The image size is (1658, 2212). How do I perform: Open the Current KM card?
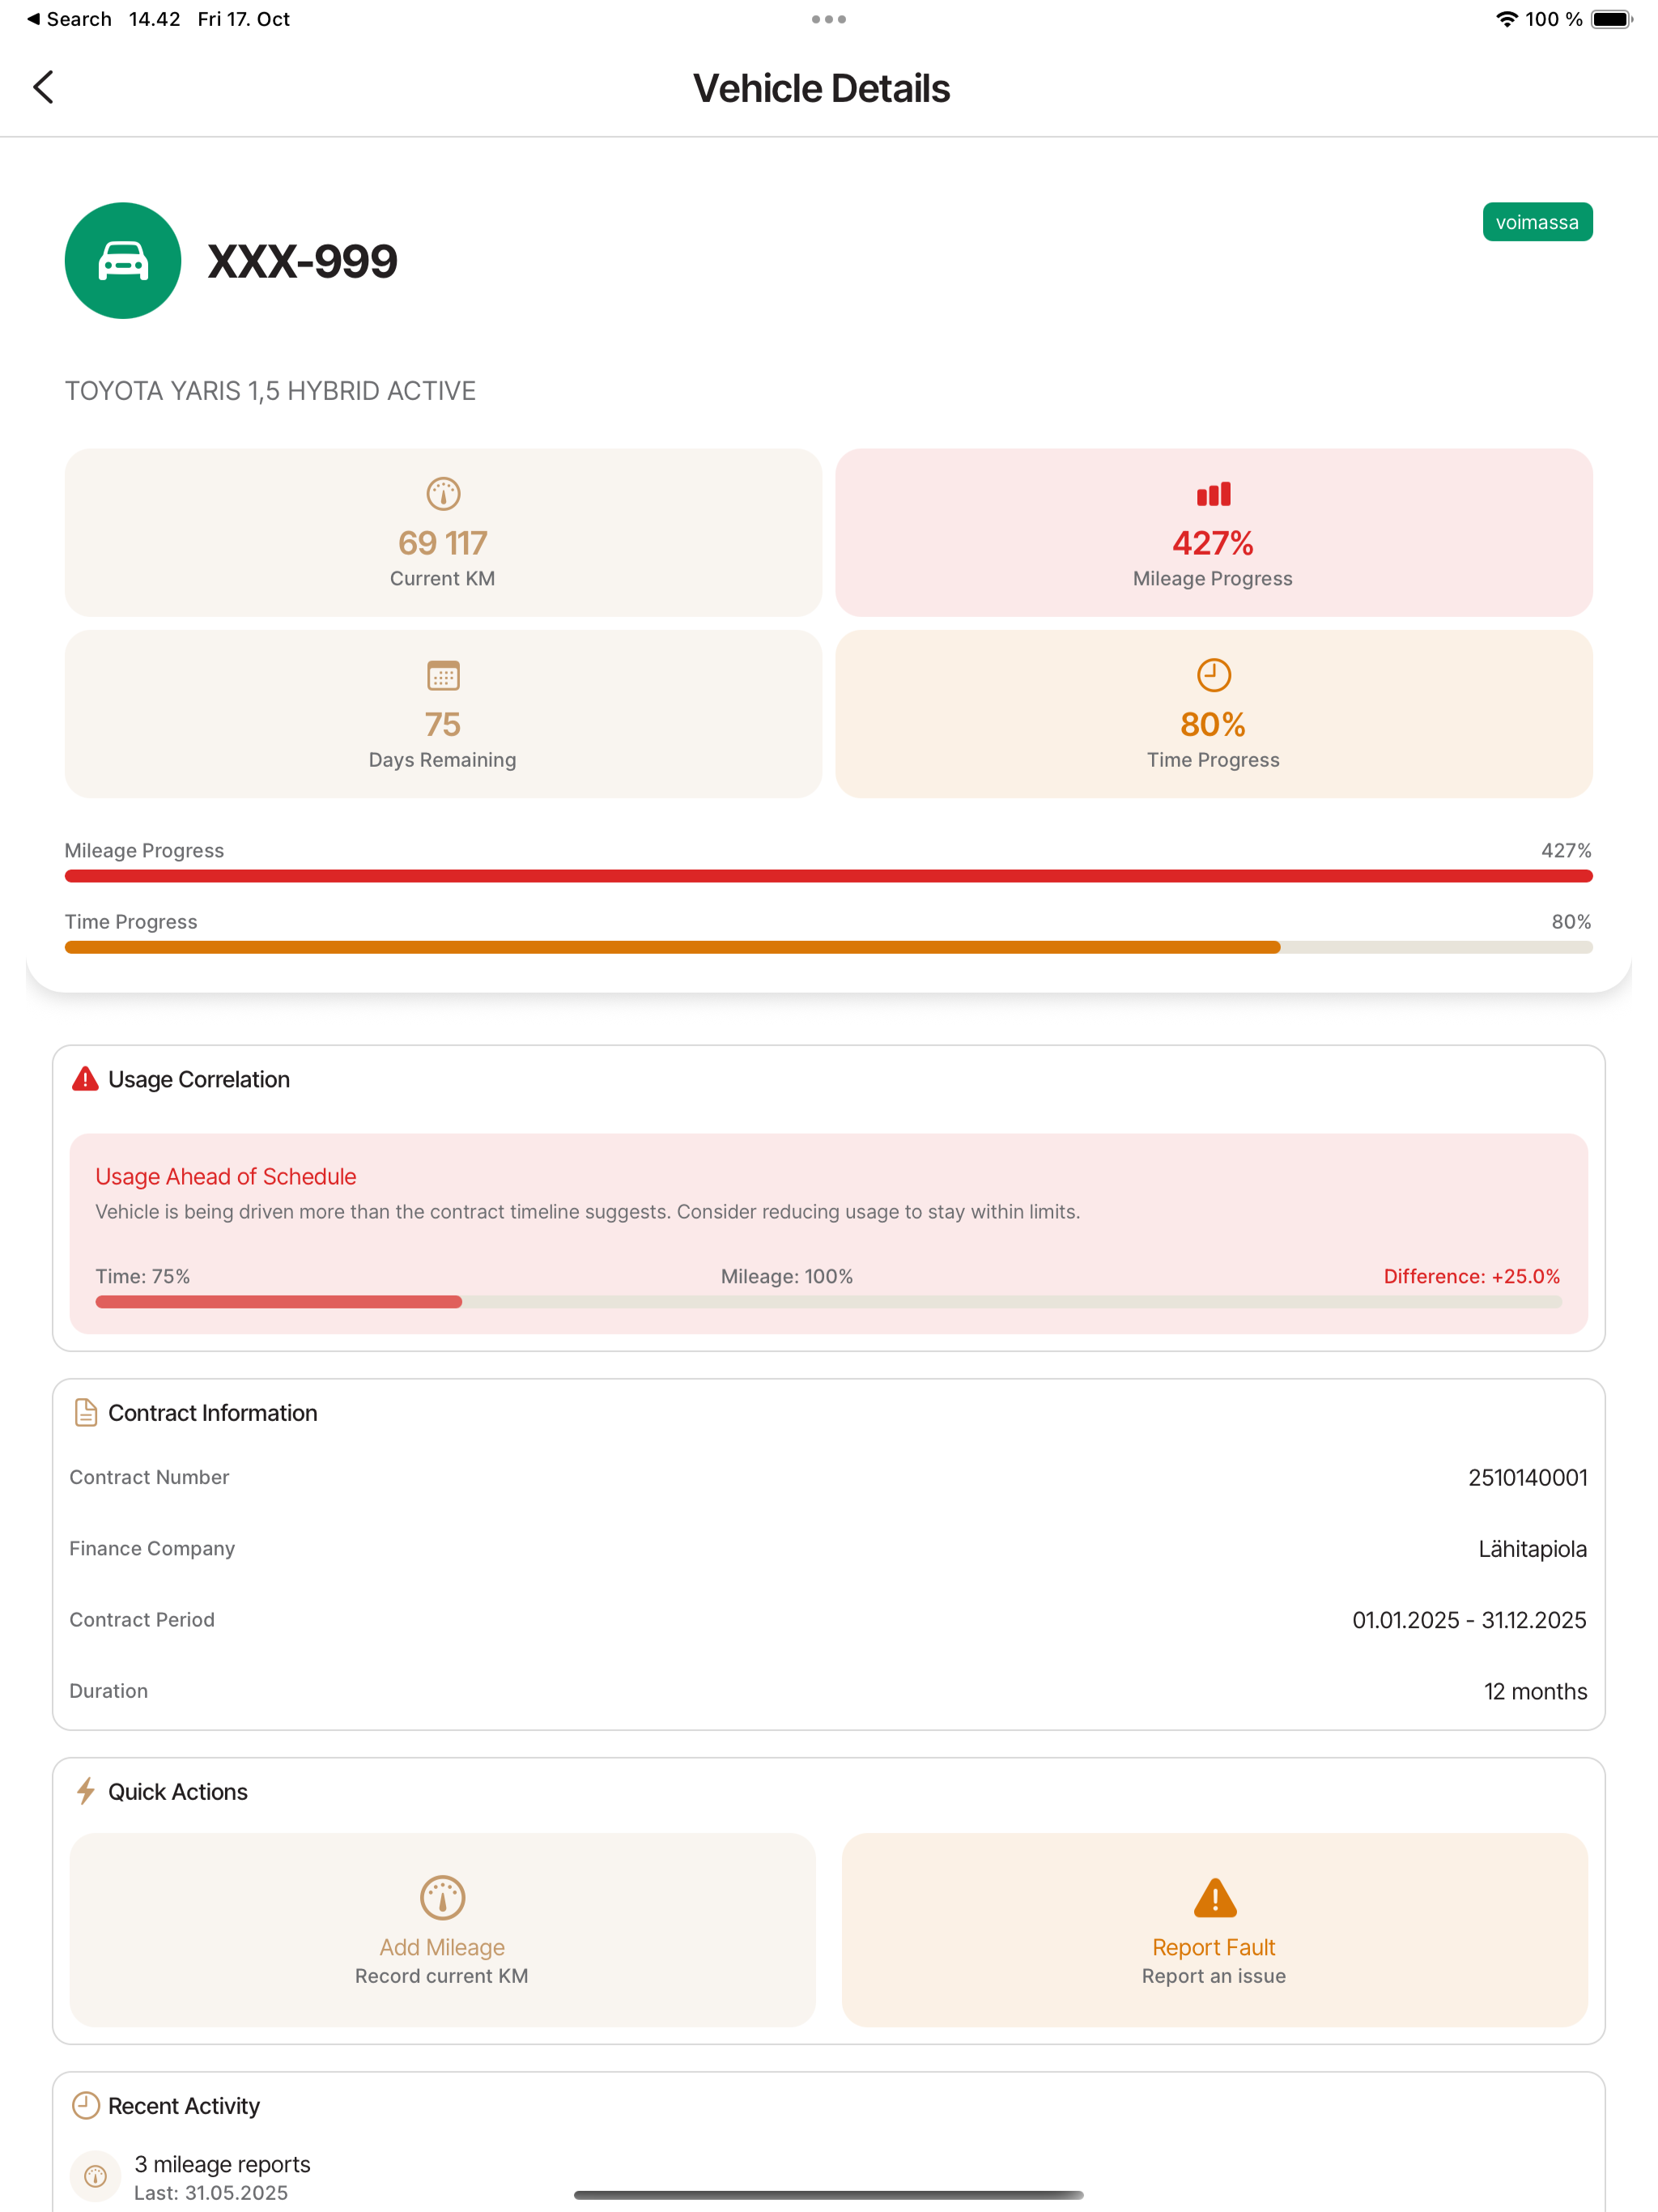(443, 532)
